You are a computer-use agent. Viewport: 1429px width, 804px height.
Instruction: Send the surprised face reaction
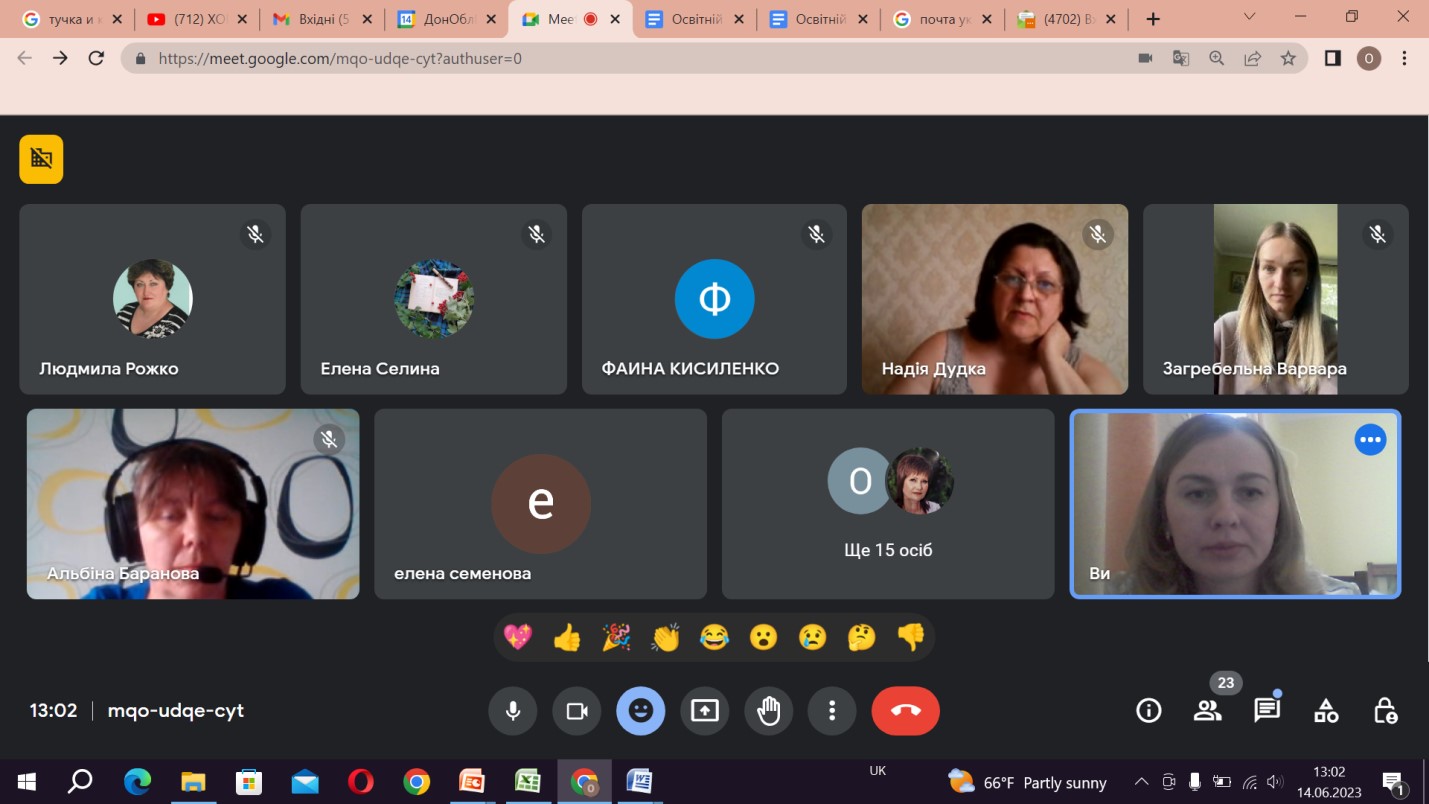pos(763,637)
